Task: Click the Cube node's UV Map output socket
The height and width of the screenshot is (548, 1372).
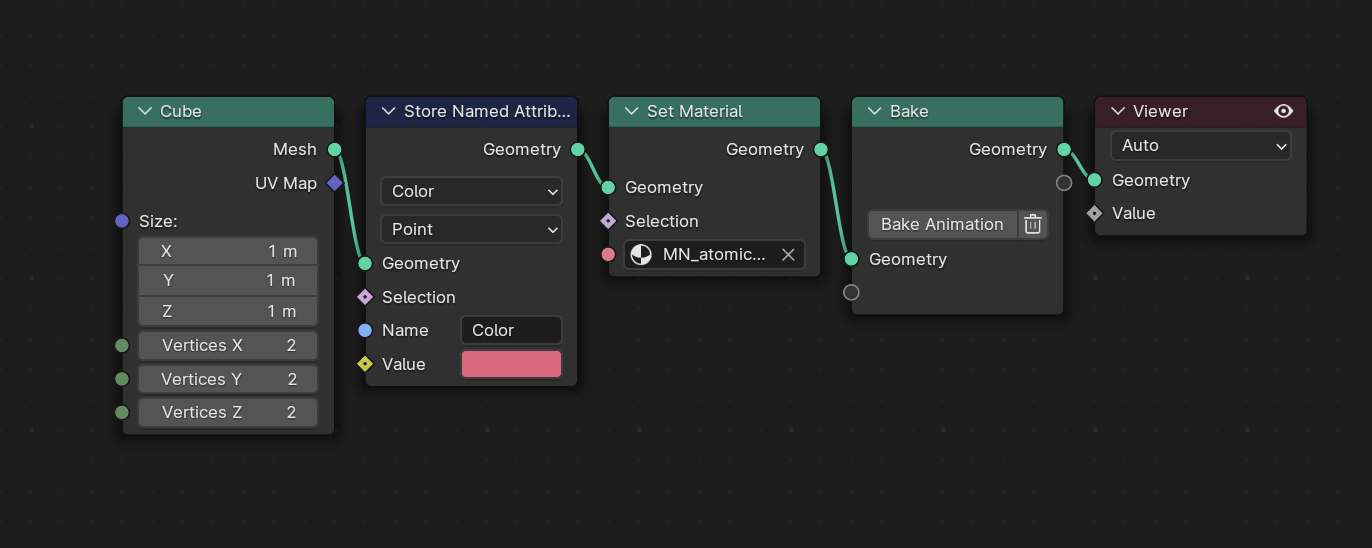Action: 335,183
